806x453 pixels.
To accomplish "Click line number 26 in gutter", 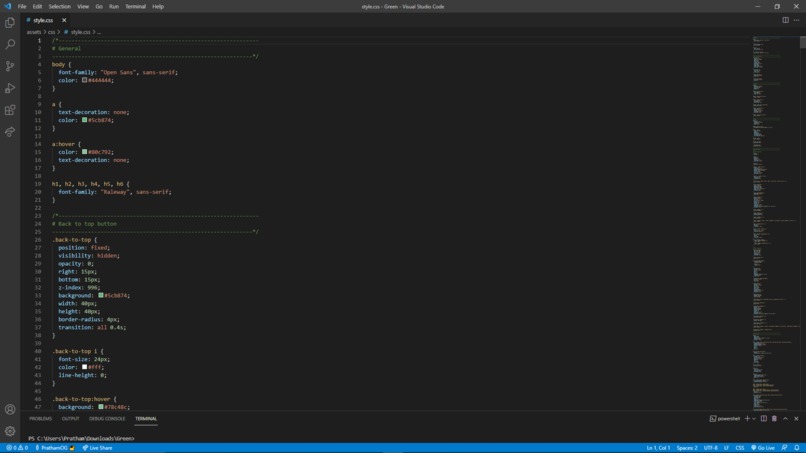I will tap(38, 240).
